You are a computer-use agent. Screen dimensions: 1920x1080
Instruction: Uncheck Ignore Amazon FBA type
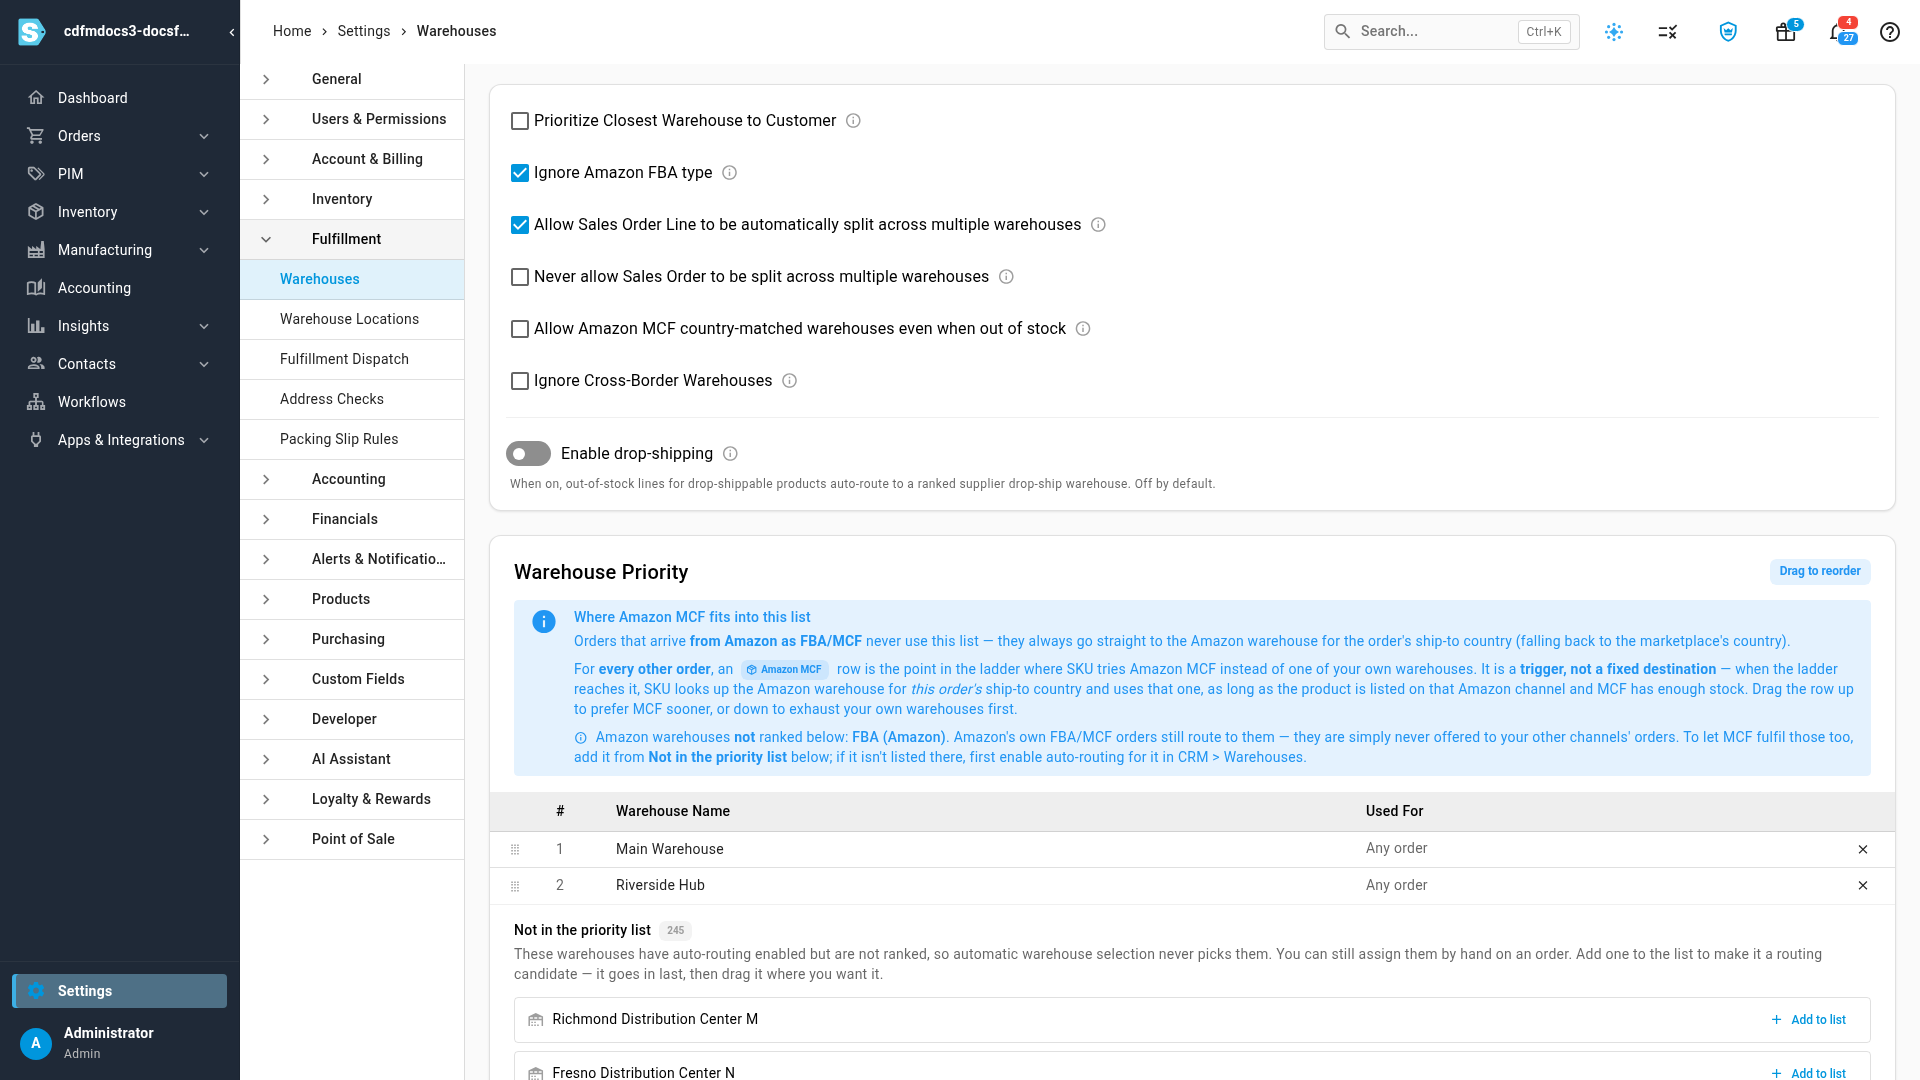click(520, 173)
